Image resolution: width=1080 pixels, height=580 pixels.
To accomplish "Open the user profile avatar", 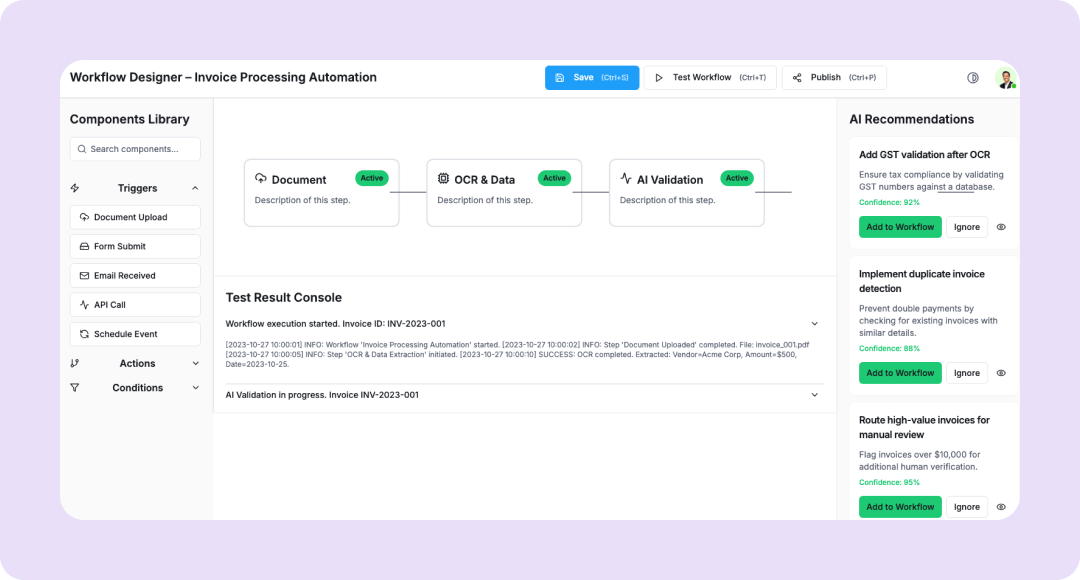I will (x=1005, y=78).
